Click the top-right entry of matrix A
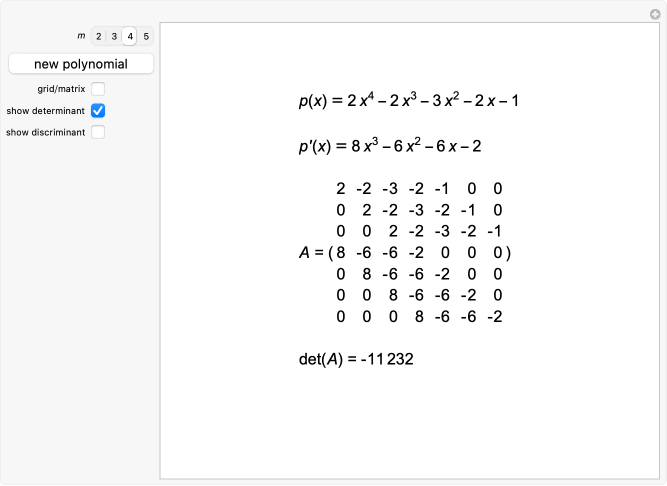Image resolution: width=667 pixels, height=486 pixels. (497, 189)
